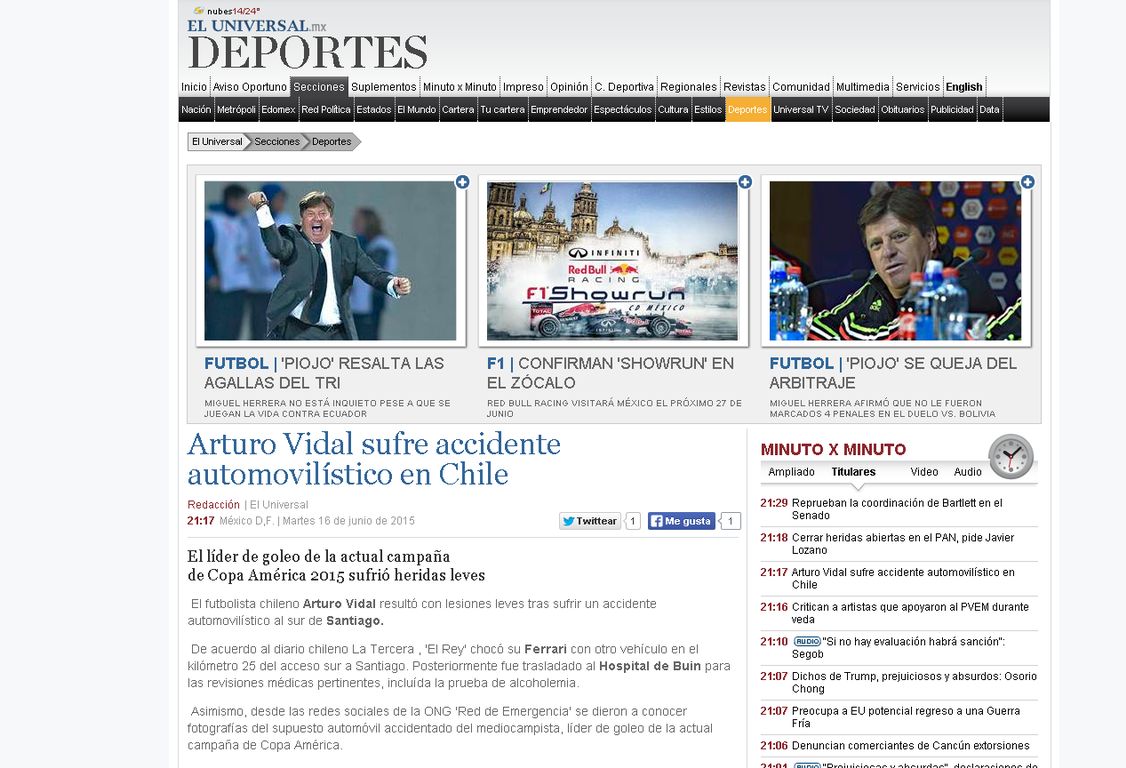Select the Secciones menu tab
Screen dimensions: 1126x768
(319, 87)
